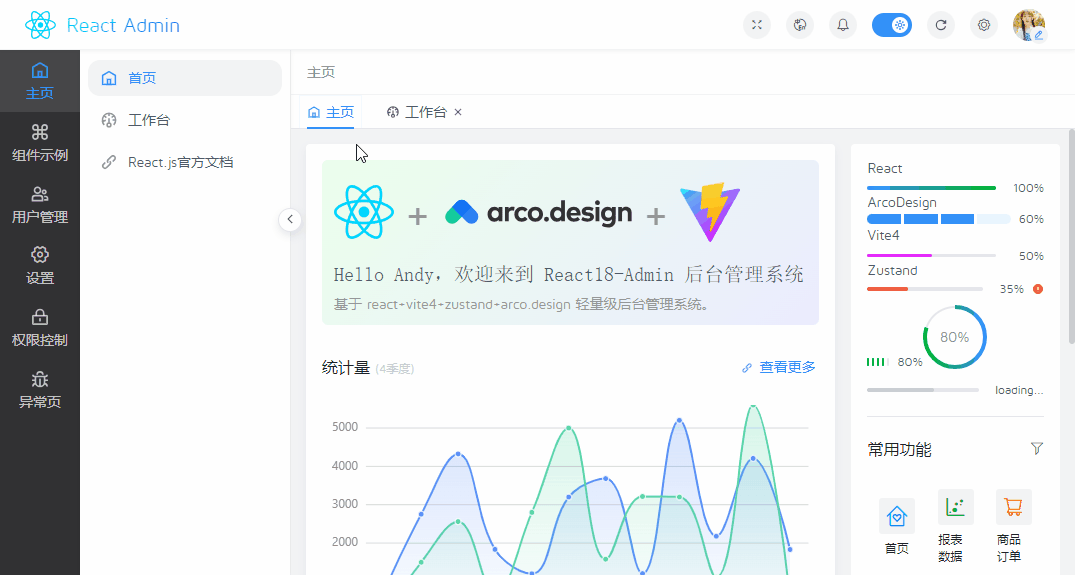This screenshot has width=1075, height=575.
Task: Click 主页 breadcrumb text
Action: coord(321,73)
